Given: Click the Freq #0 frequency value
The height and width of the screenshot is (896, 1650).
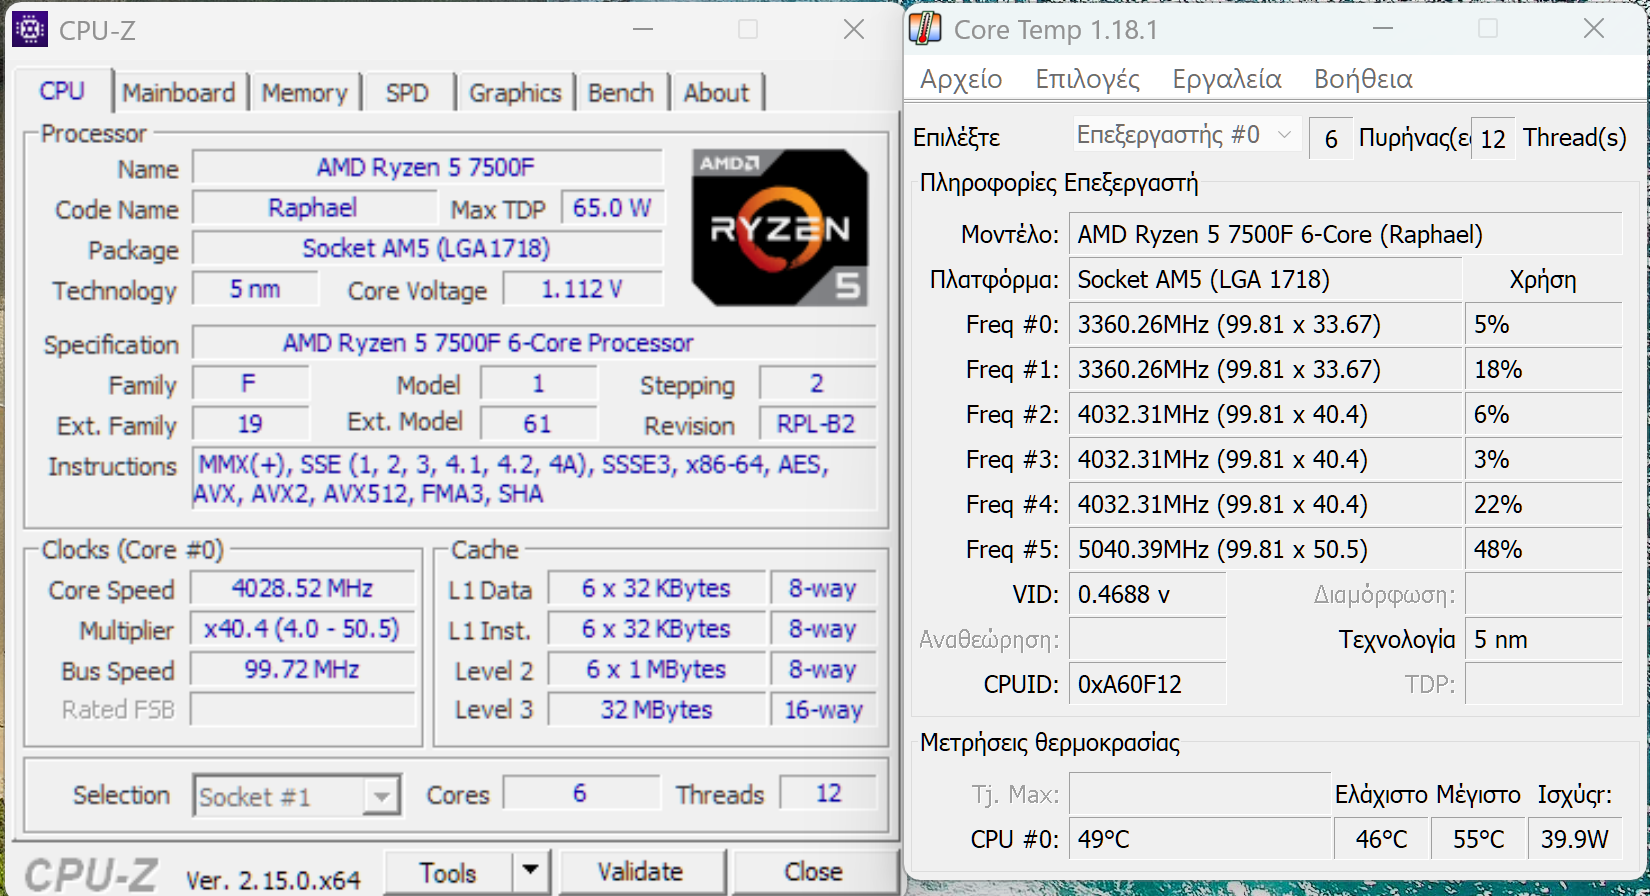Looking at the screenshot, I should tap(1265, 325).
